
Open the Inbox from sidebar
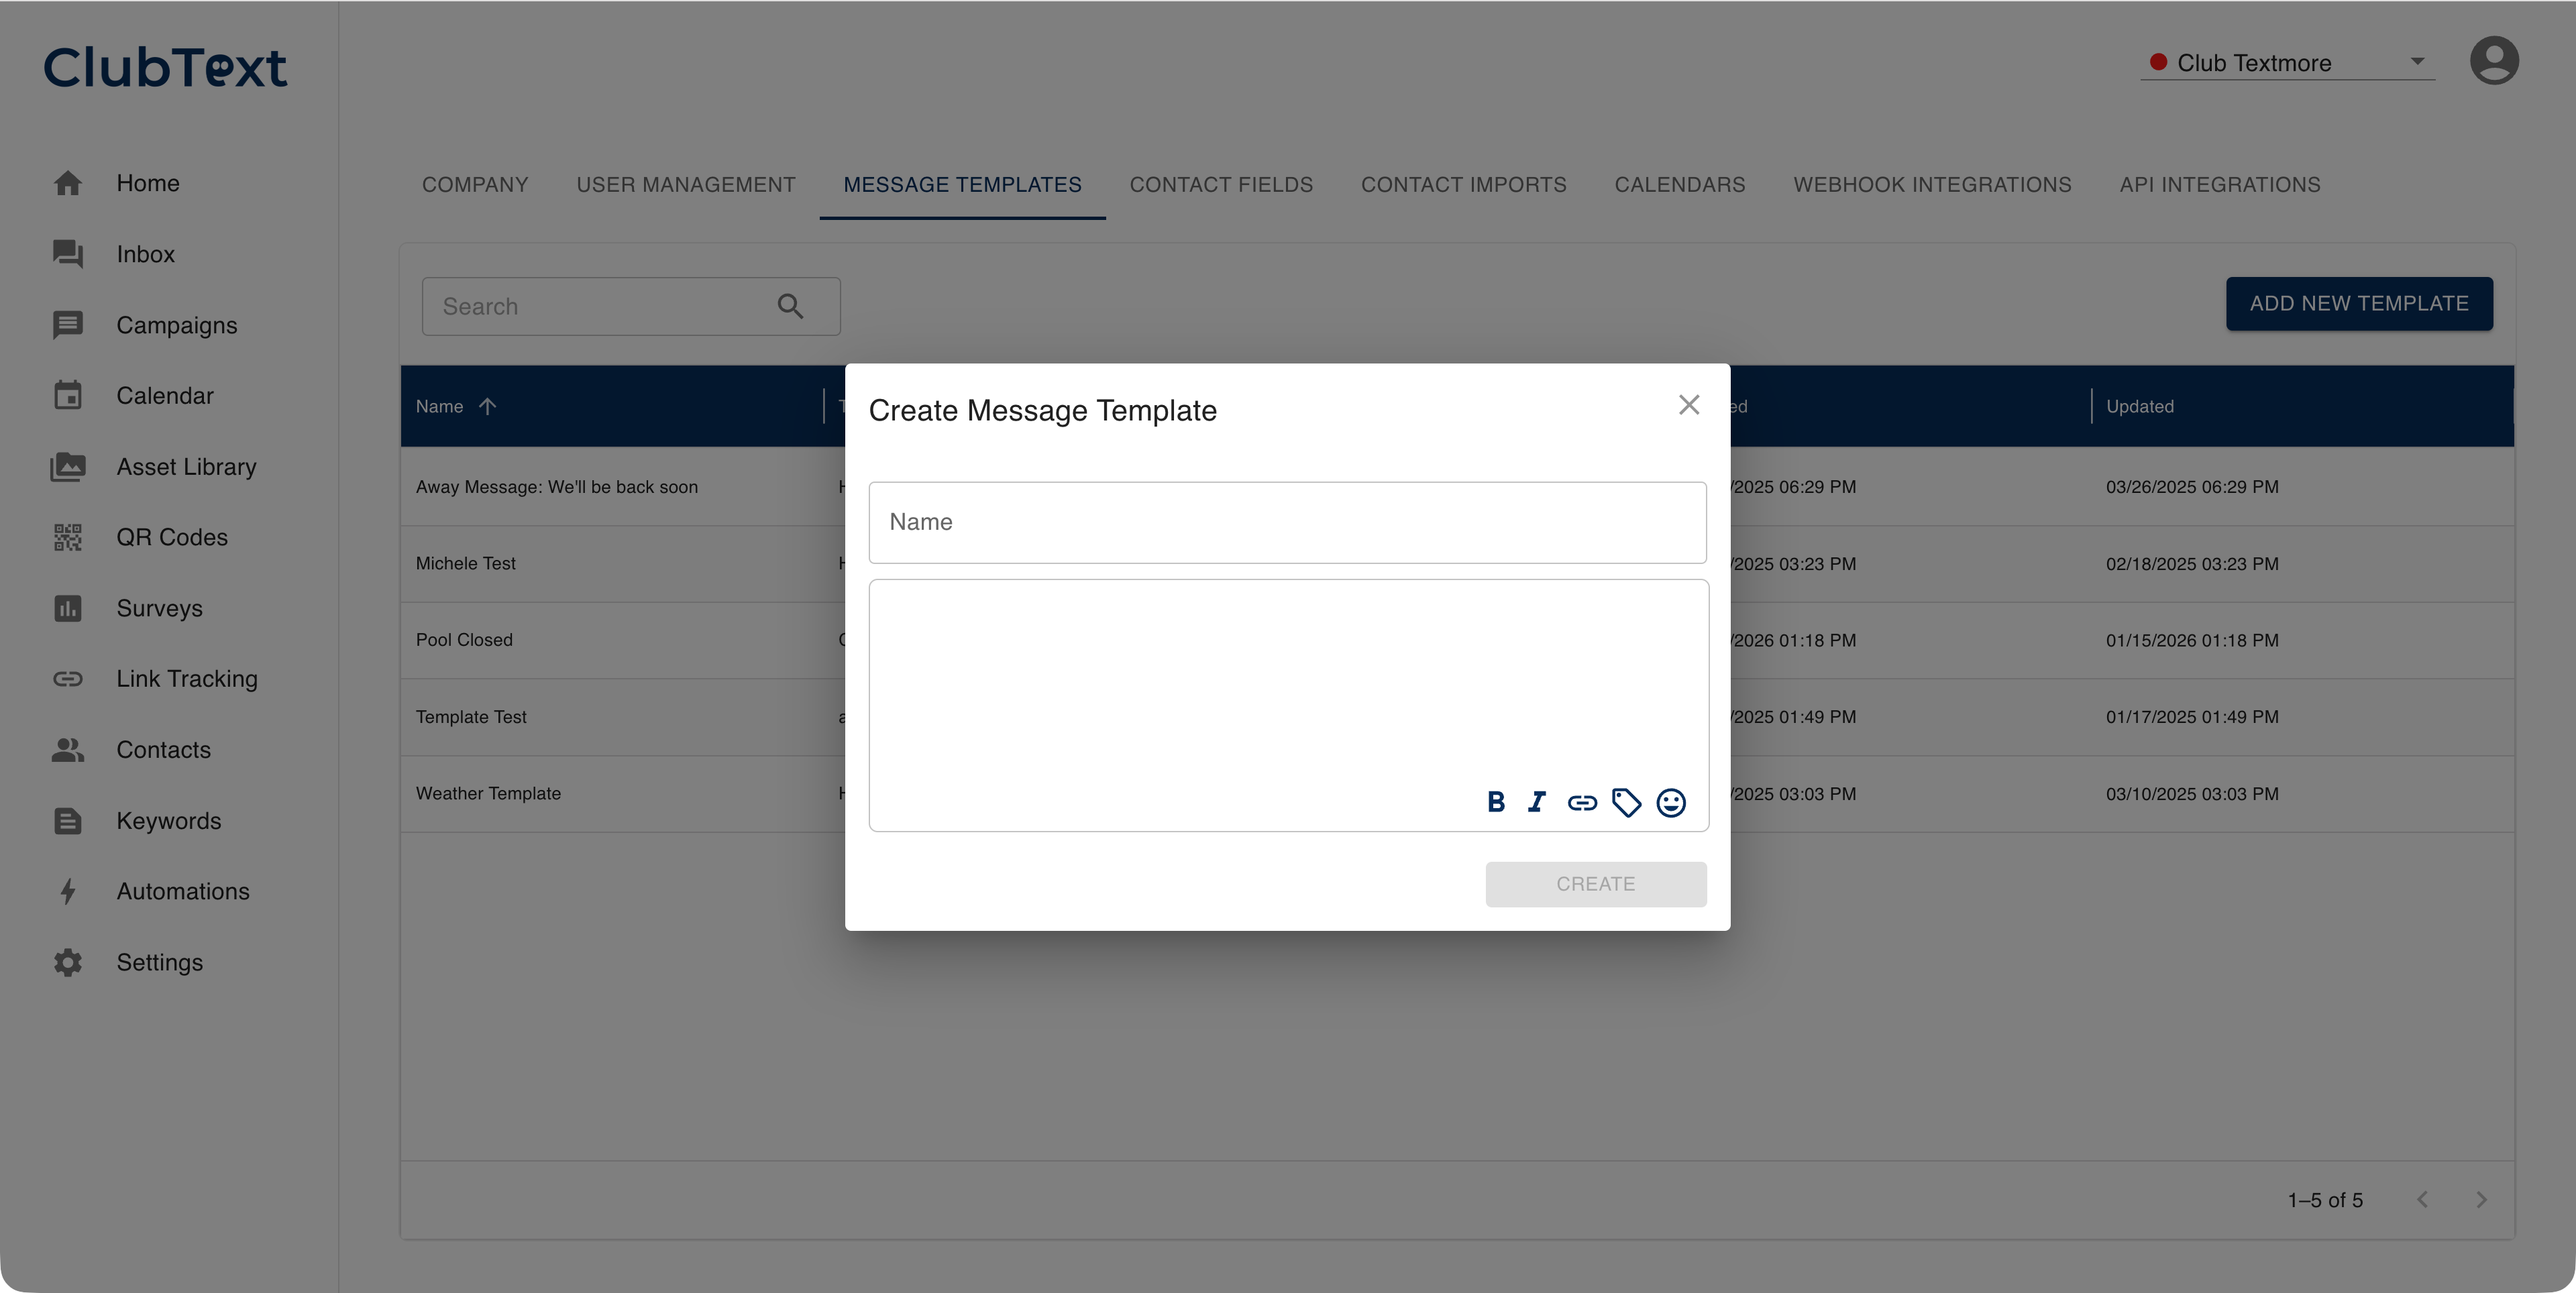pos(145,254)
